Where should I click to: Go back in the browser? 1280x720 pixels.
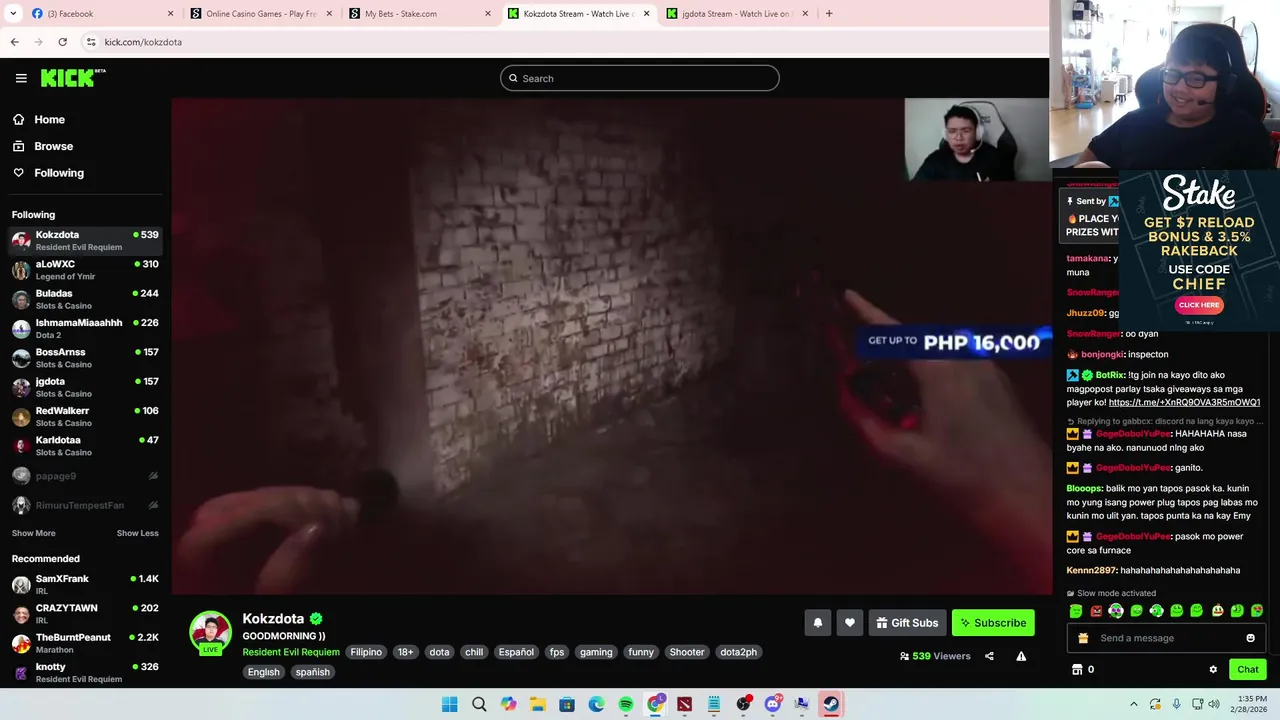tap(14, 42)
